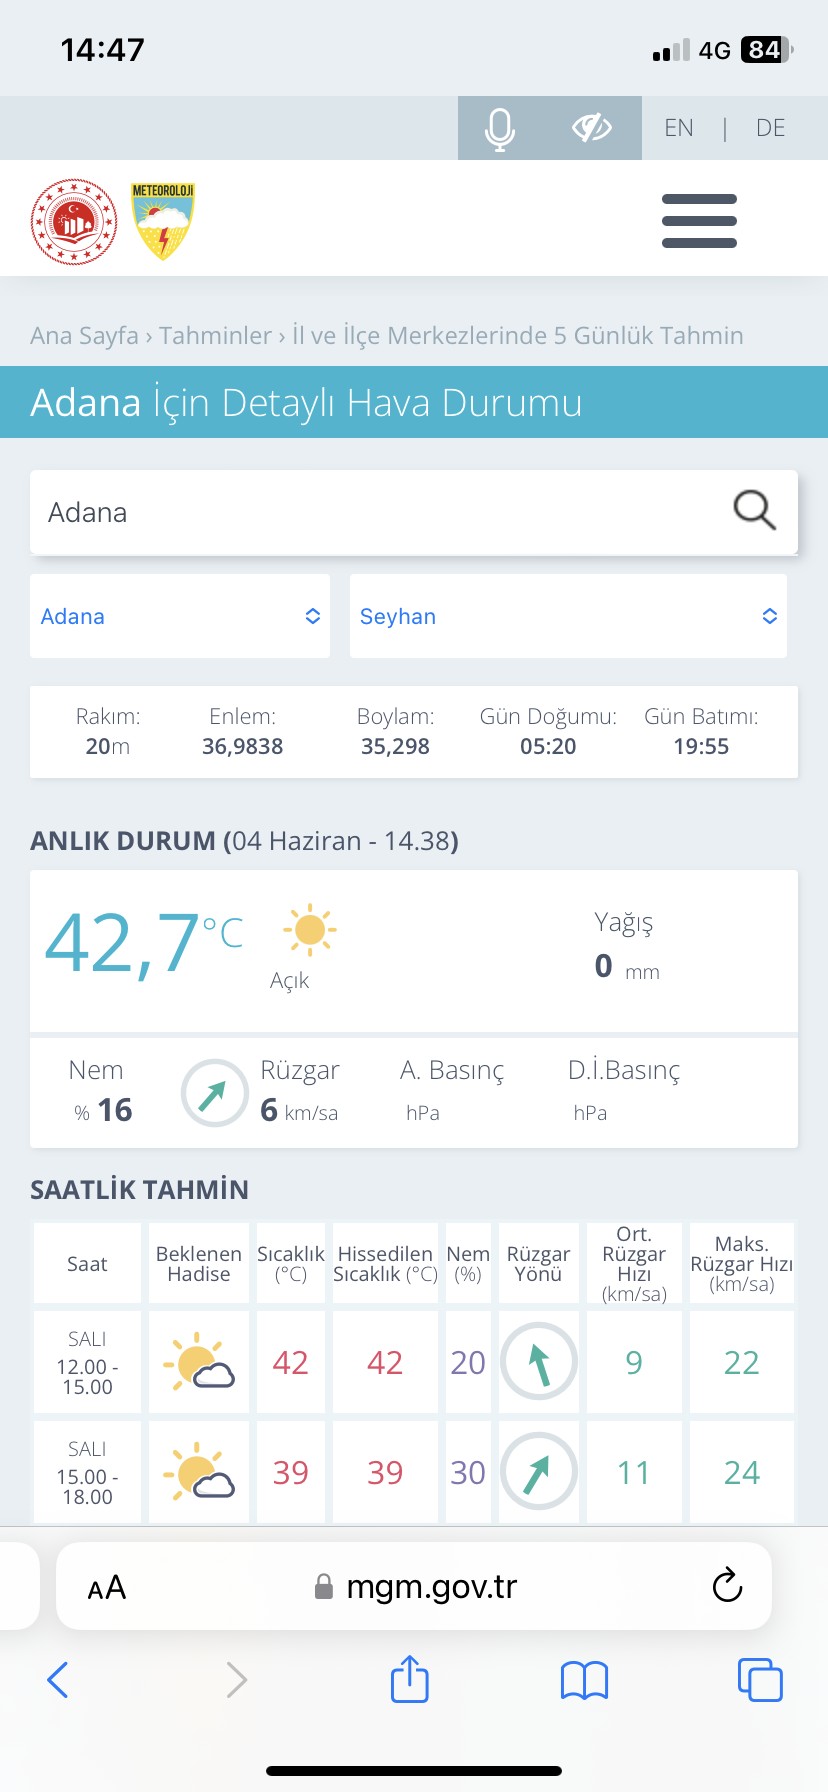The width and height of the screenshot is (828, 1792).
Task: Click the Meteoroloji shield logo
Action: (163, 221)
